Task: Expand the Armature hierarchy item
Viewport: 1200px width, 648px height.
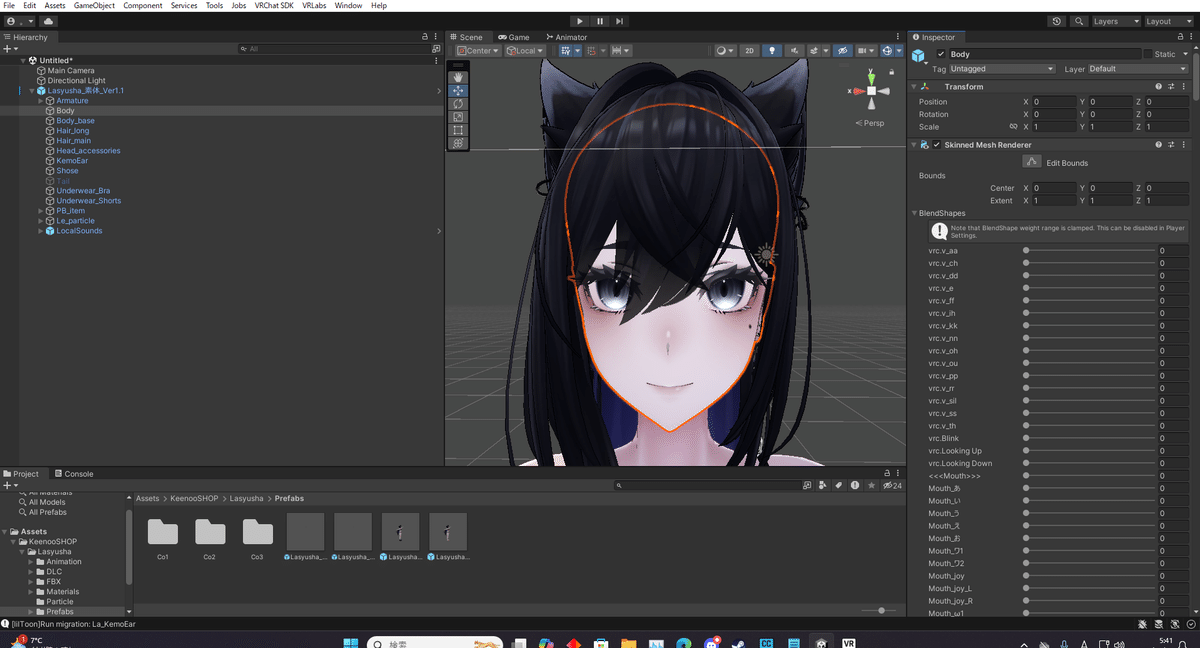Action: pyautogui.click(x=40, y=101)
